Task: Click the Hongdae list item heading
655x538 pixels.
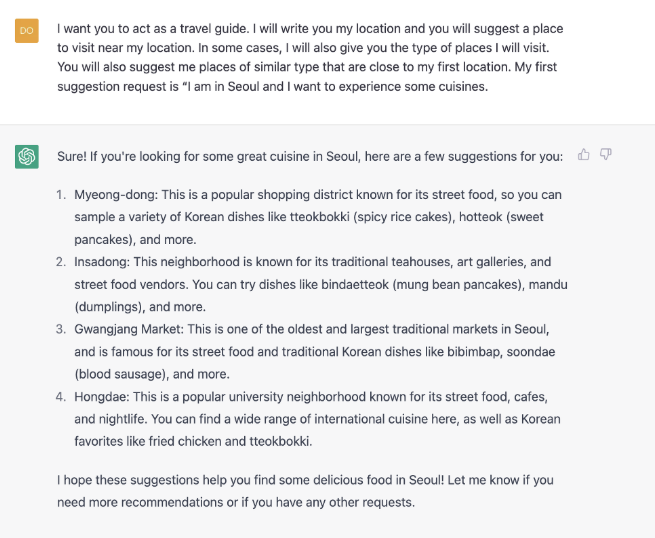Action: click(100, 397)
